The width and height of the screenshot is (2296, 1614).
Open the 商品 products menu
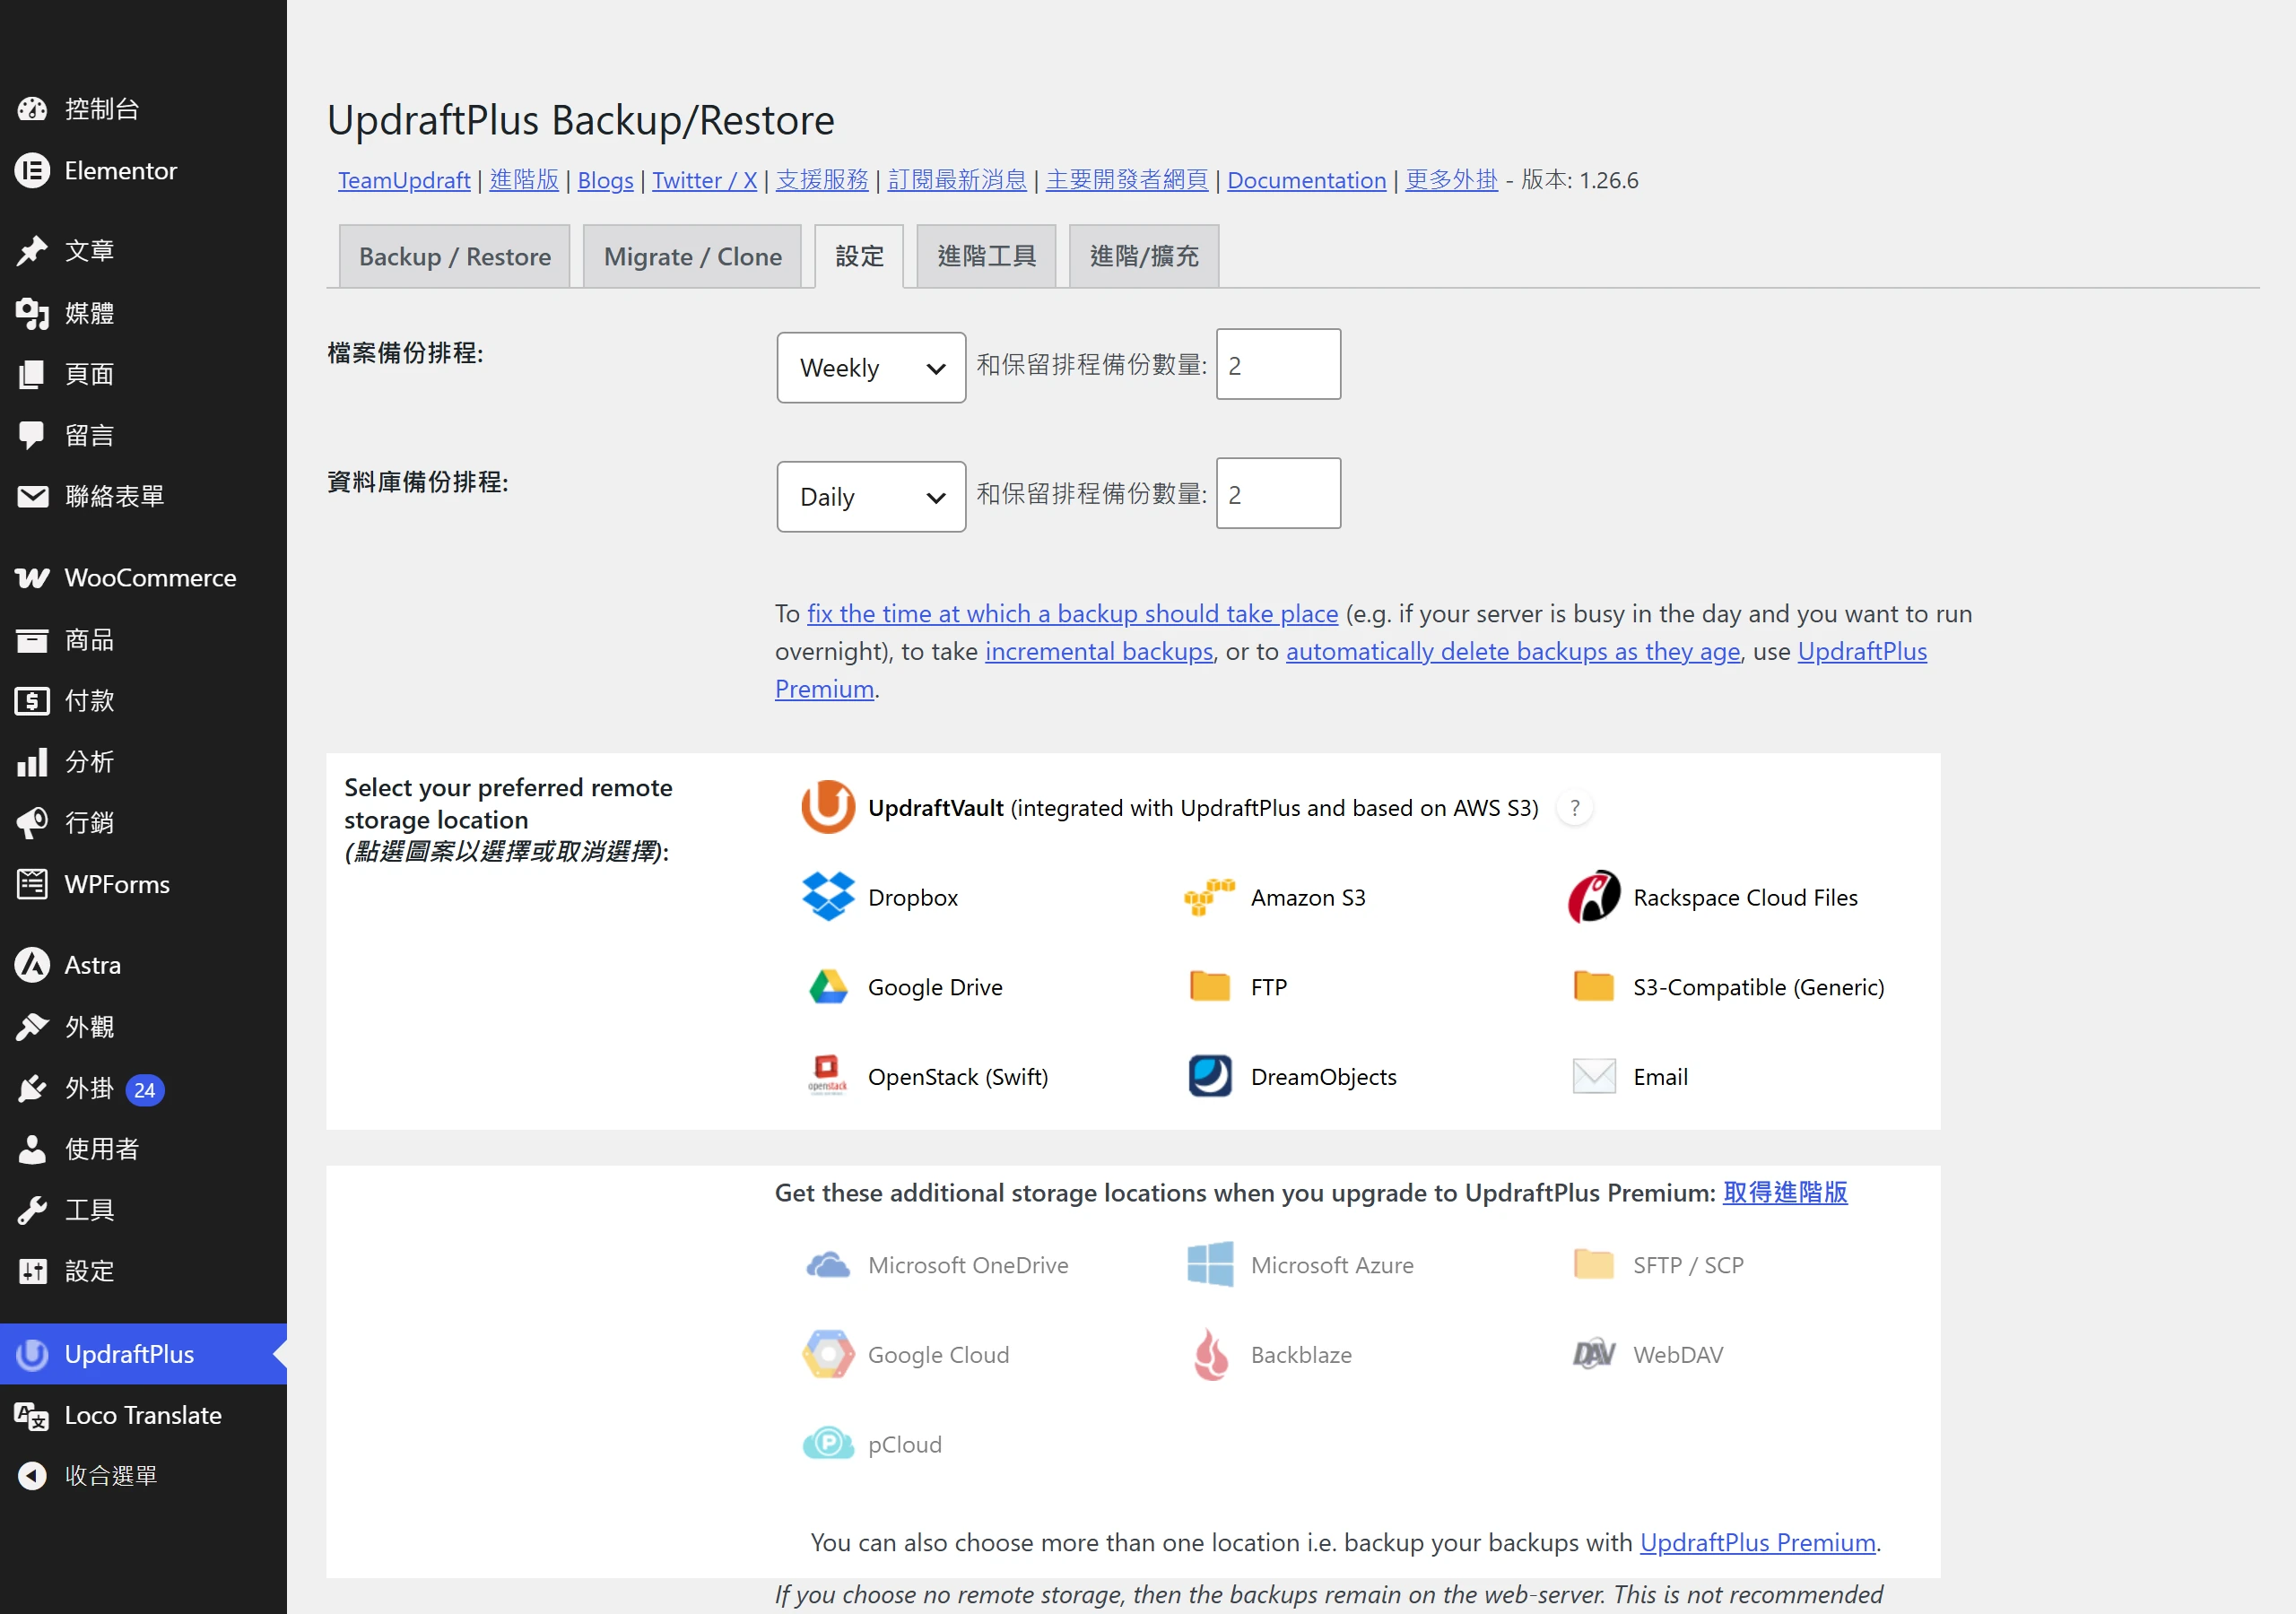143,640
